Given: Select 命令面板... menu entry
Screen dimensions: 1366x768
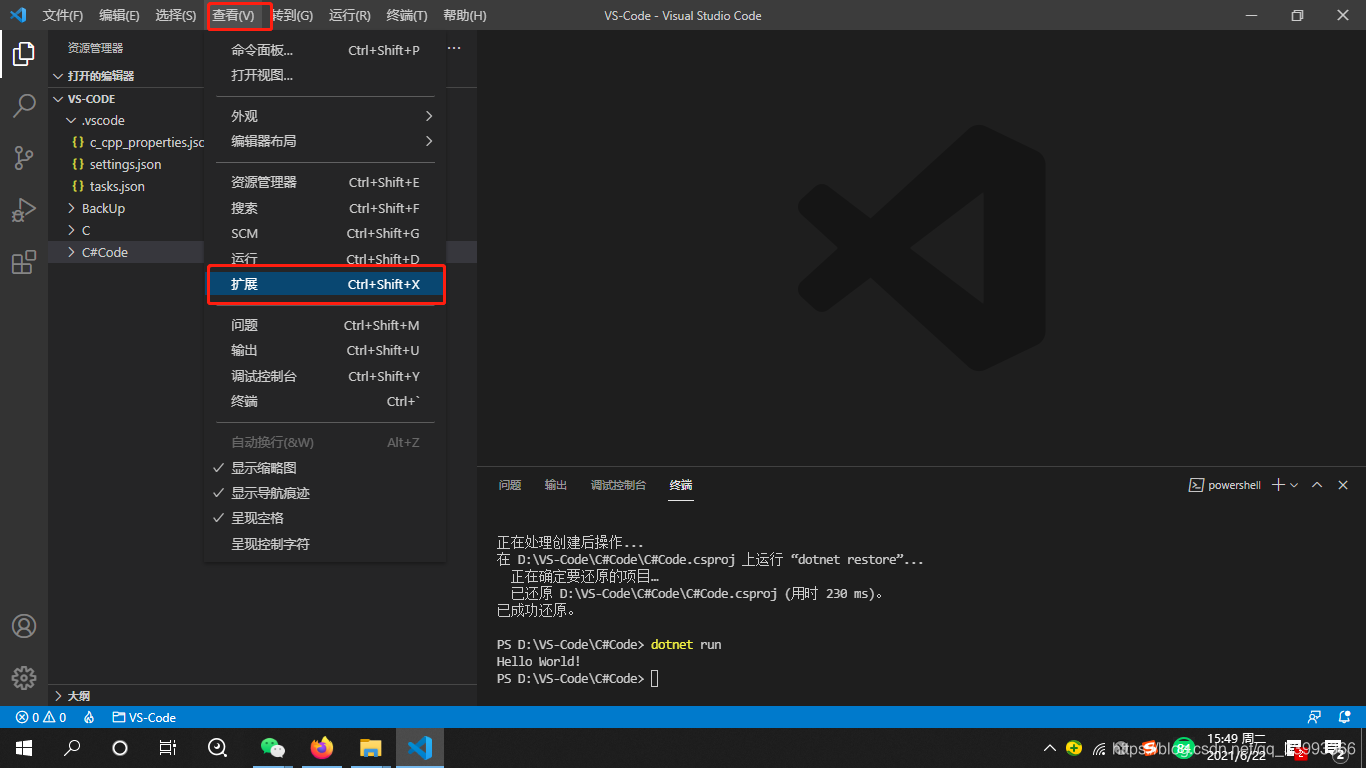Looking at the screenshot, I should pyautogui.click(x=325, y=50).
